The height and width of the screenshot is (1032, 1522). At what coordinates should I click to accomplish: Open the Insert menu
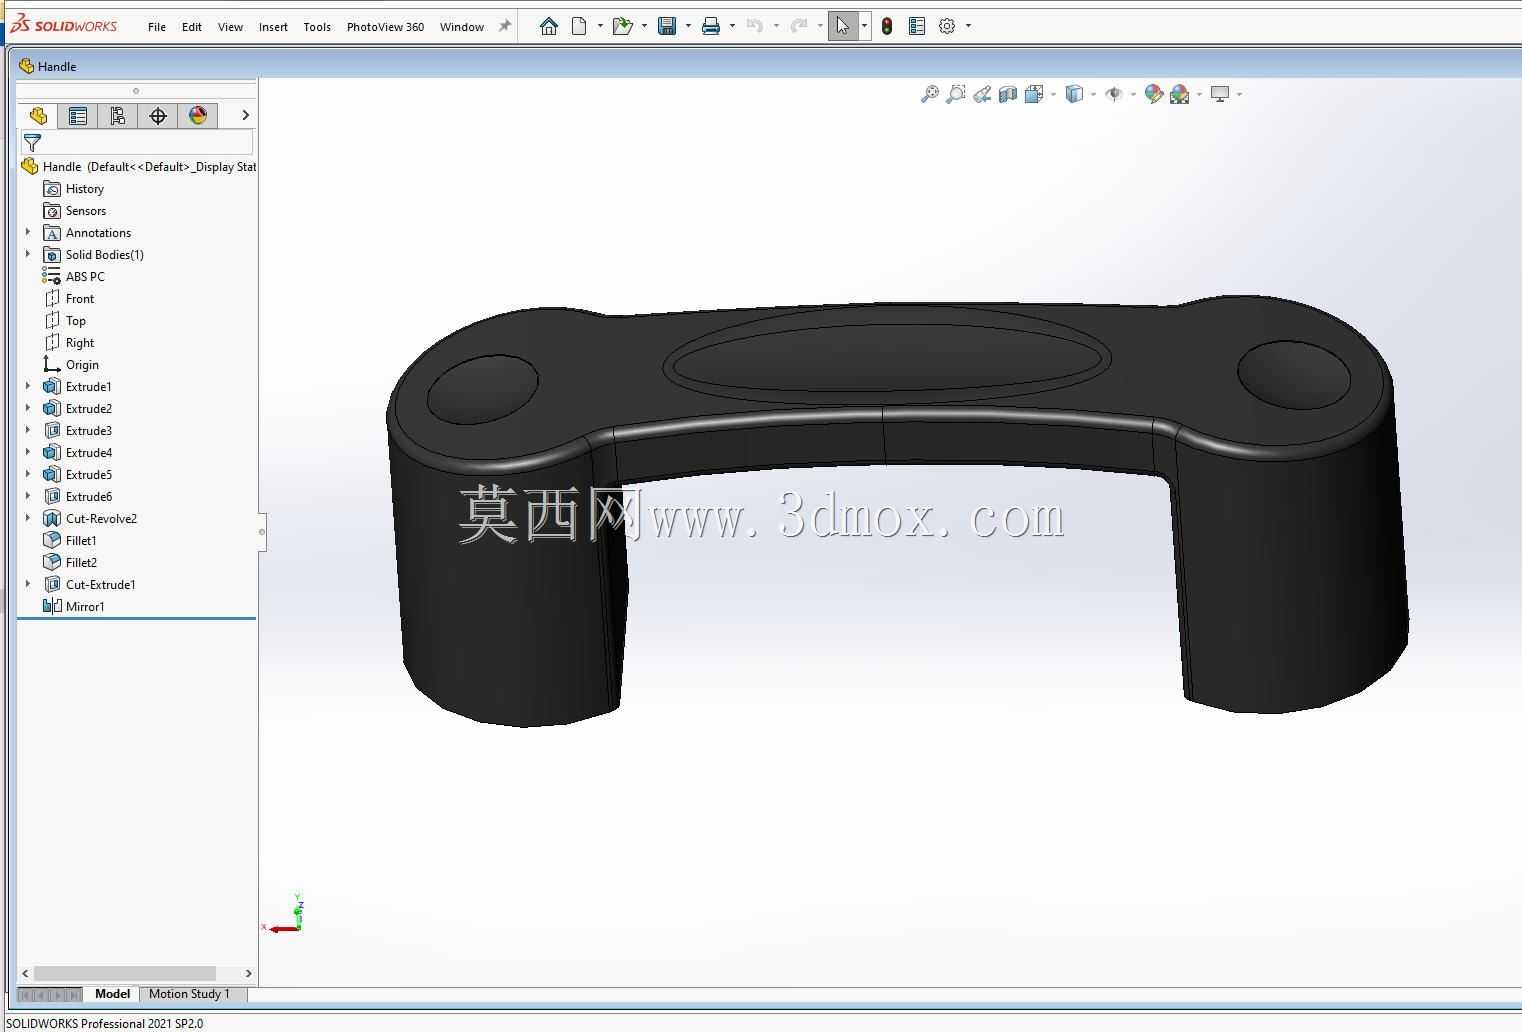pyautogui.click(x=273, y=27)
